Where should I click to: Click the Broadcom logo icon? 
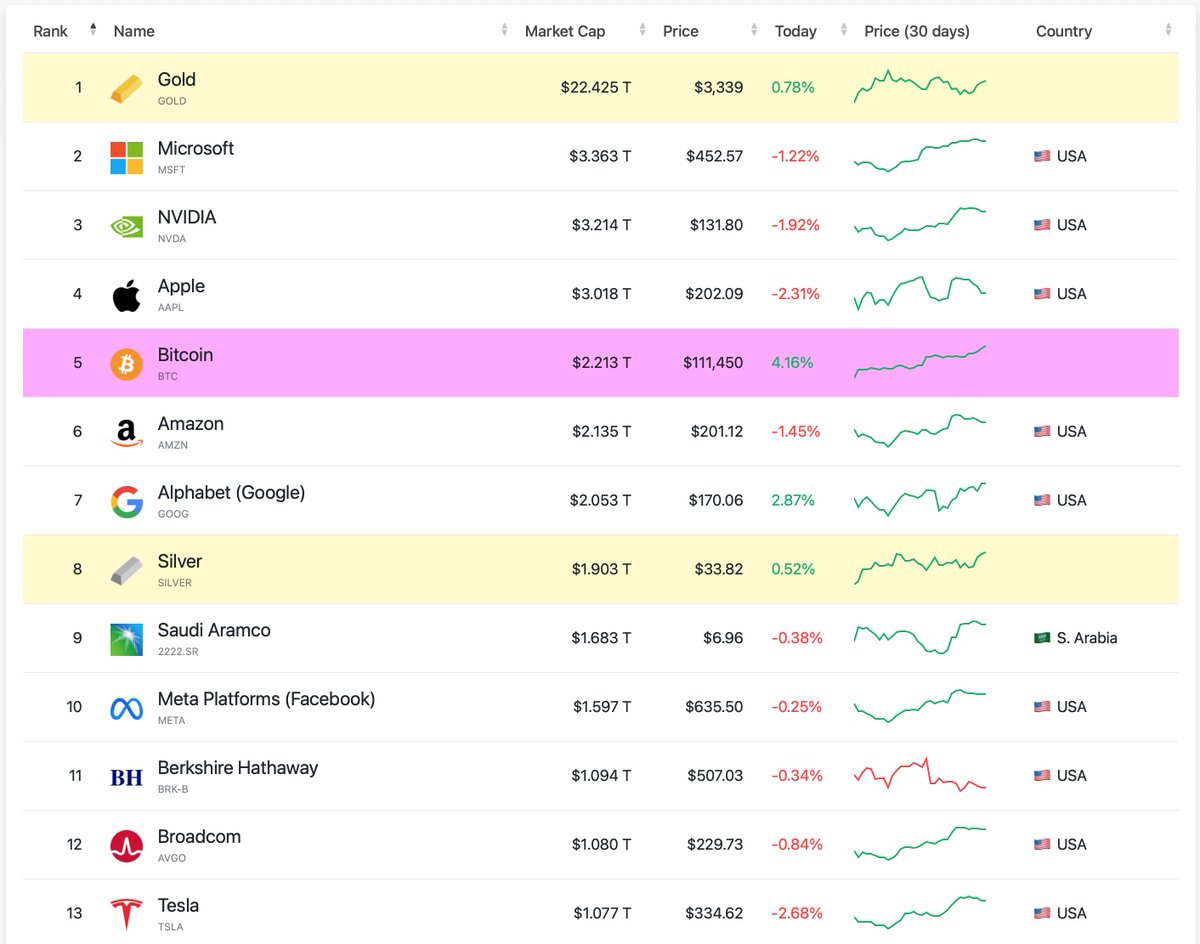(126, 846)
